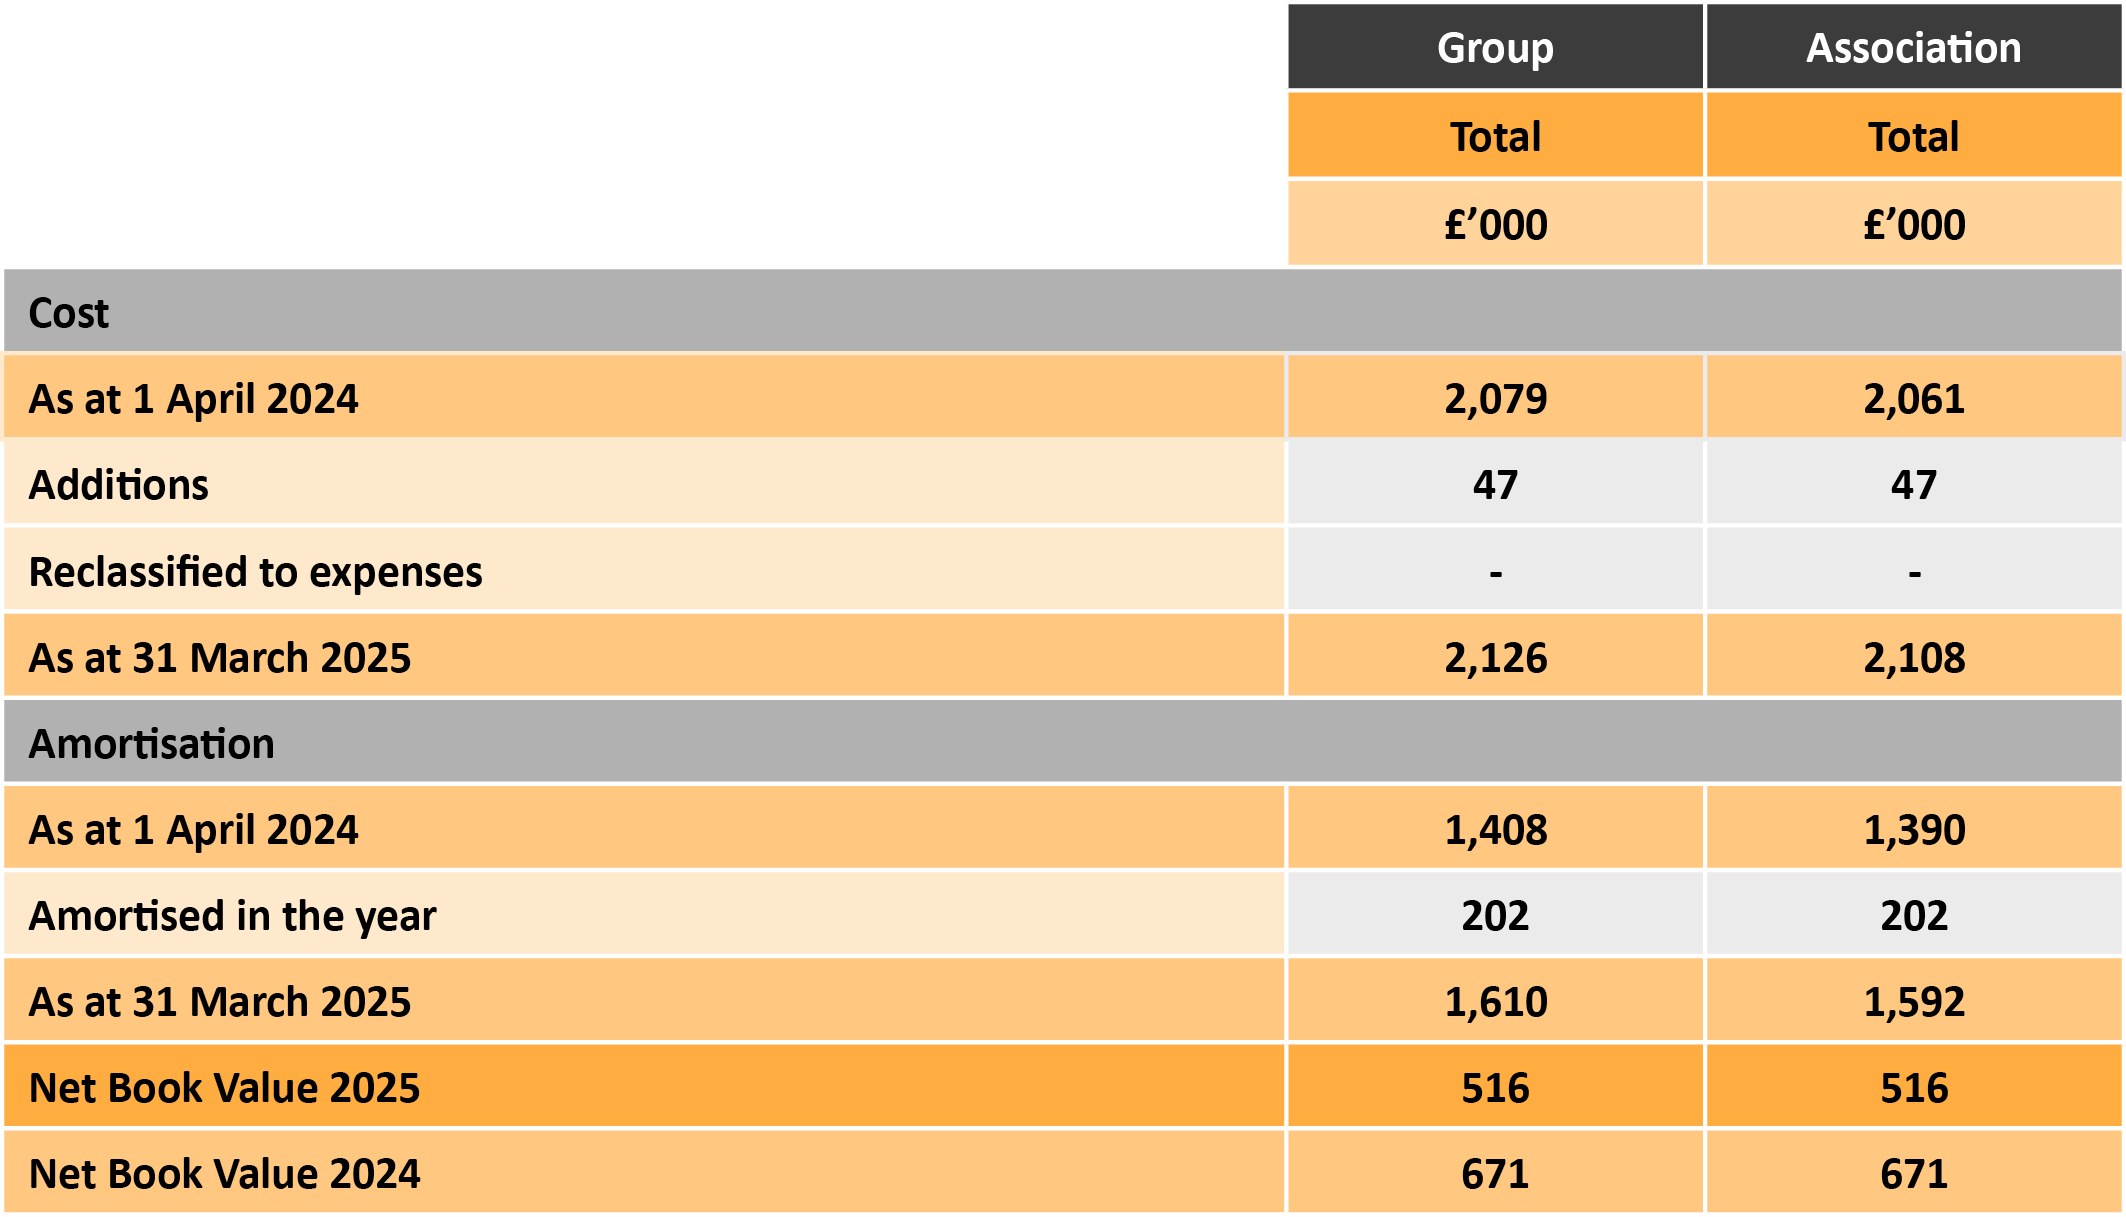This screenshot has width=2126, height=1217.
Task: Select Group's 202 amortised in the year value
Action: tap(1495, 916)
